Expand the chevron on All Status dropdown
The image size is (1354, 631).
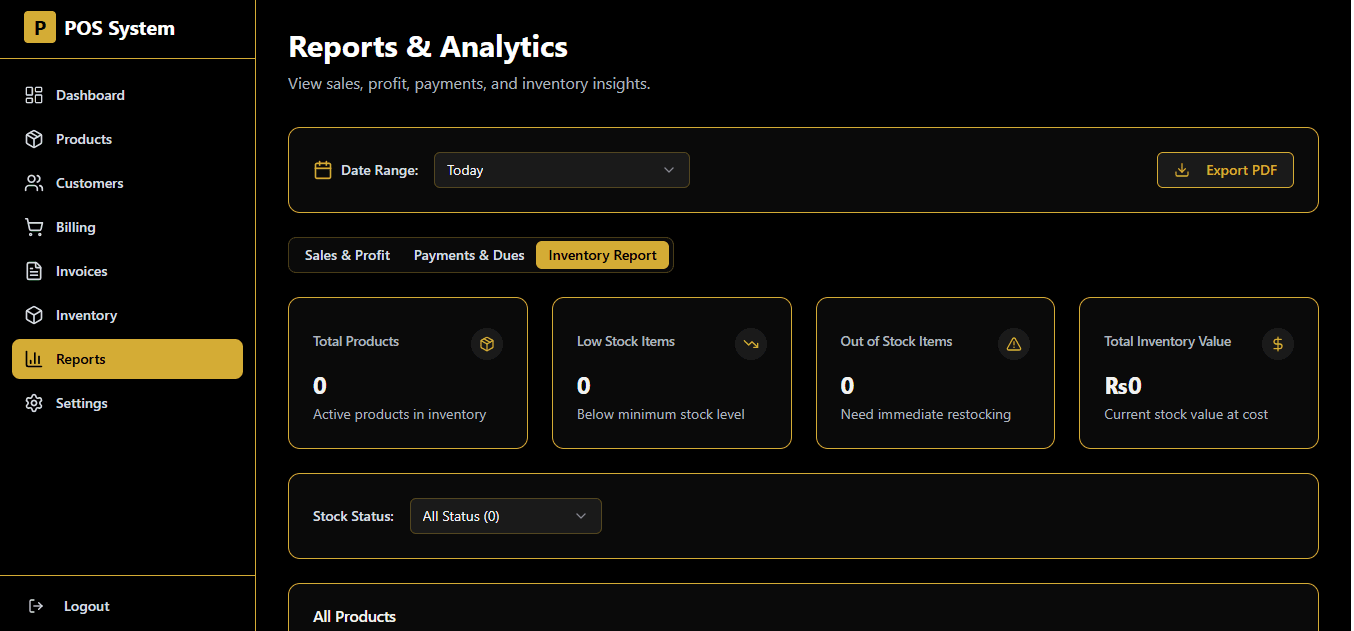tap(581, 516)
